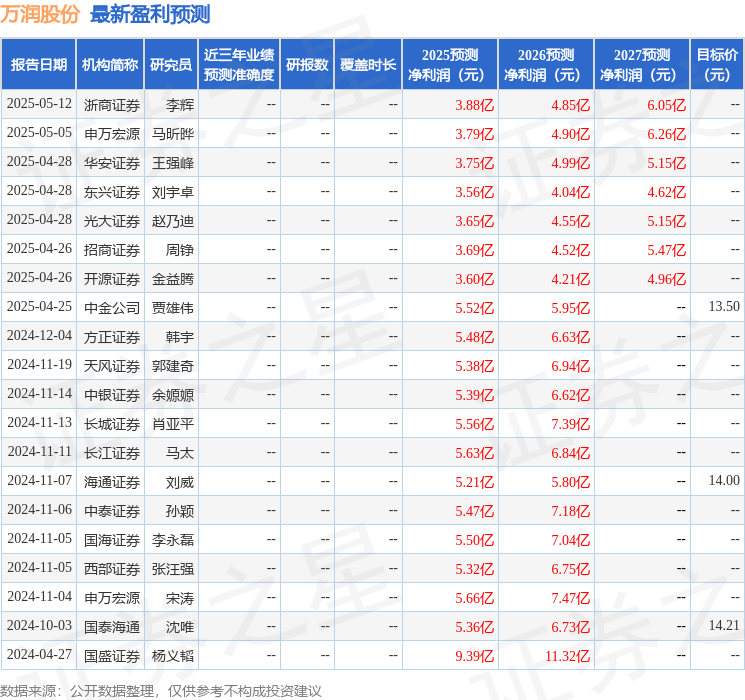Click date cell 2025-05-05
Viewport: 745px width, 700px height.
(x=39, y=133)
